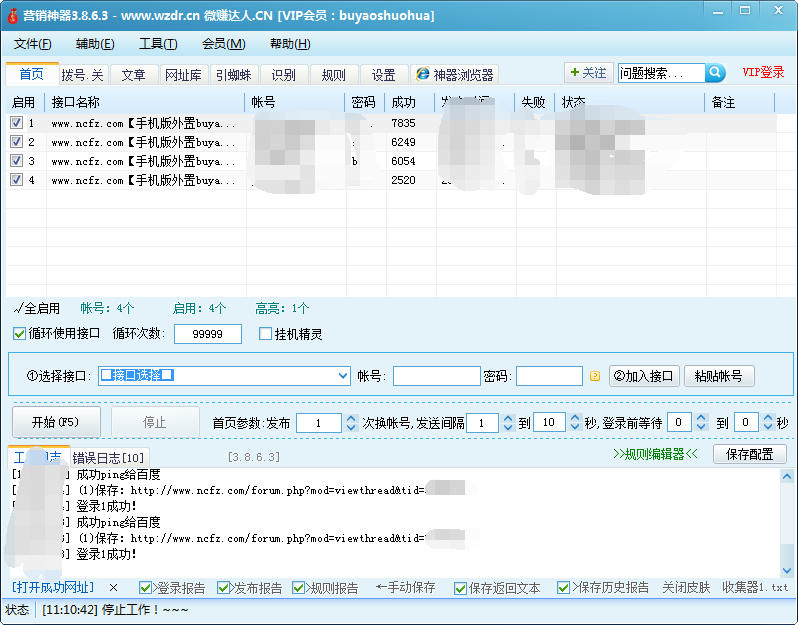
Task: Click the app logo in title bar
Action: click(12, 15)
